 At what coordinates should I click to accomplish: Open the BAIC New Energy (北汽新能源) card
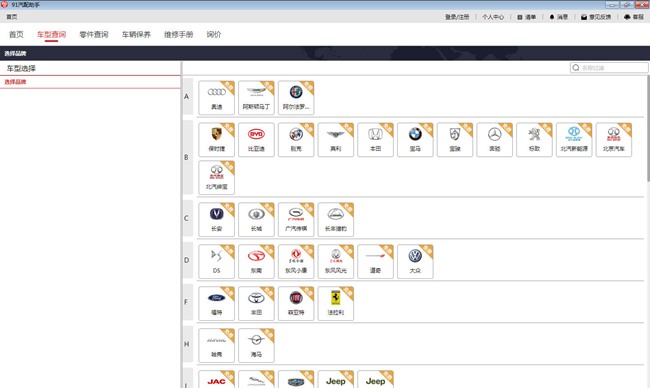coord(574,140)
